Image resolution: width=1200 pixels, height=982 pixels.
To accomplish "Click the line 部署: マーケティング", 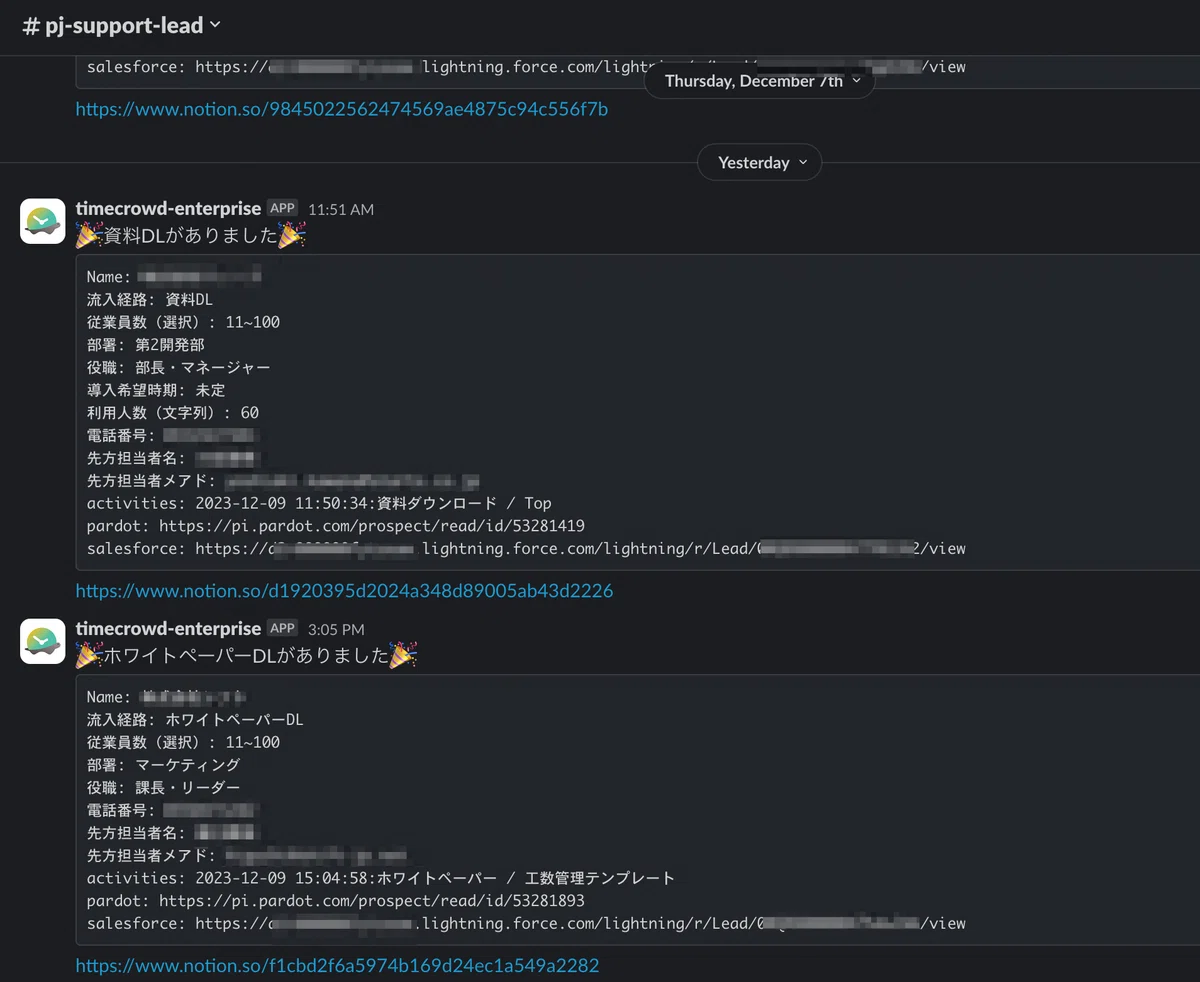I will point(164,765).
